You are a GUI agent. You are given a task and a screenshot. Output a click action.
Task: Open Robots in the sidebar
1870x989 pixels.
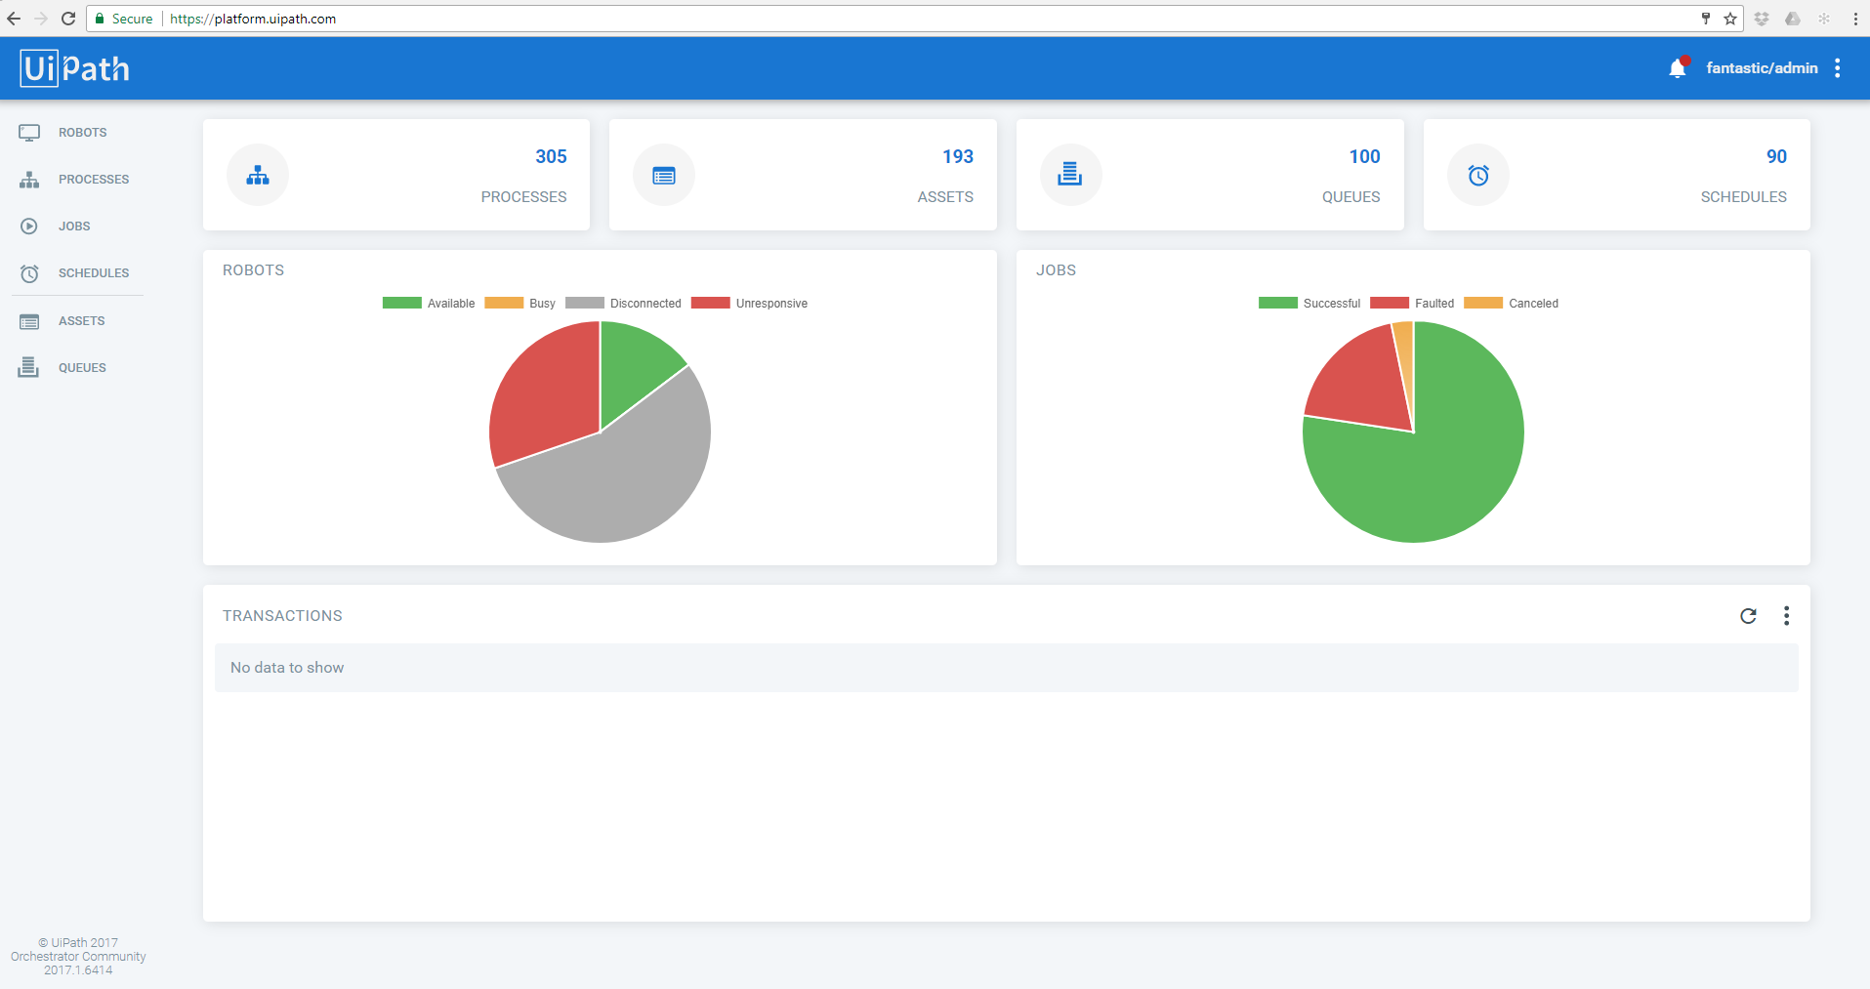tap(82, 132)
